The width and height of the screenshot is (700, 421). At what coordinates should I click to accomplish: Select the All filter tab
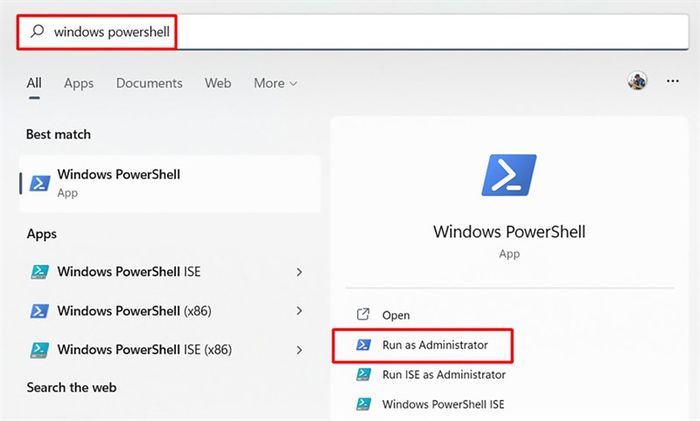tap(34, 83)
